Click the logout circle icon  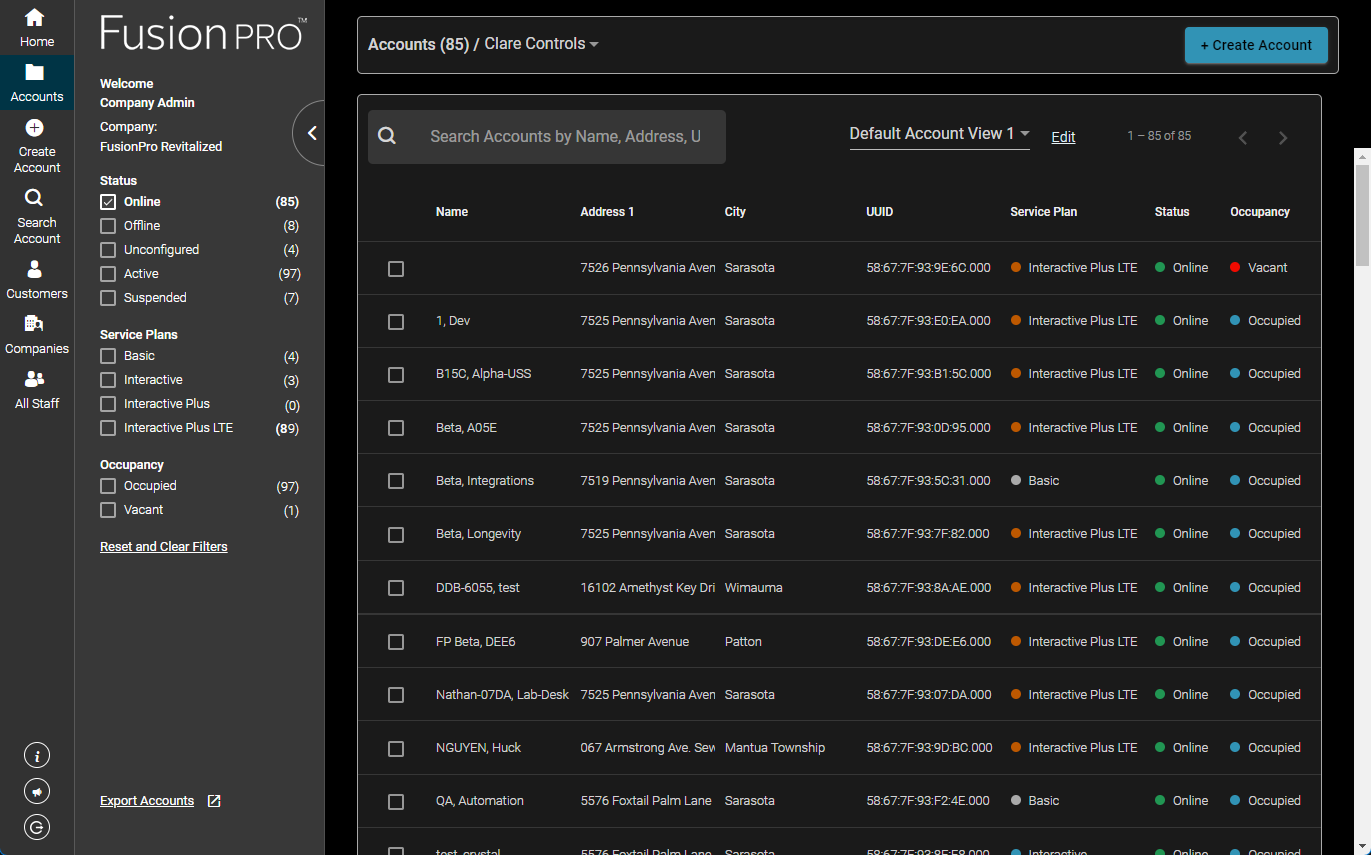coord(36,827)
